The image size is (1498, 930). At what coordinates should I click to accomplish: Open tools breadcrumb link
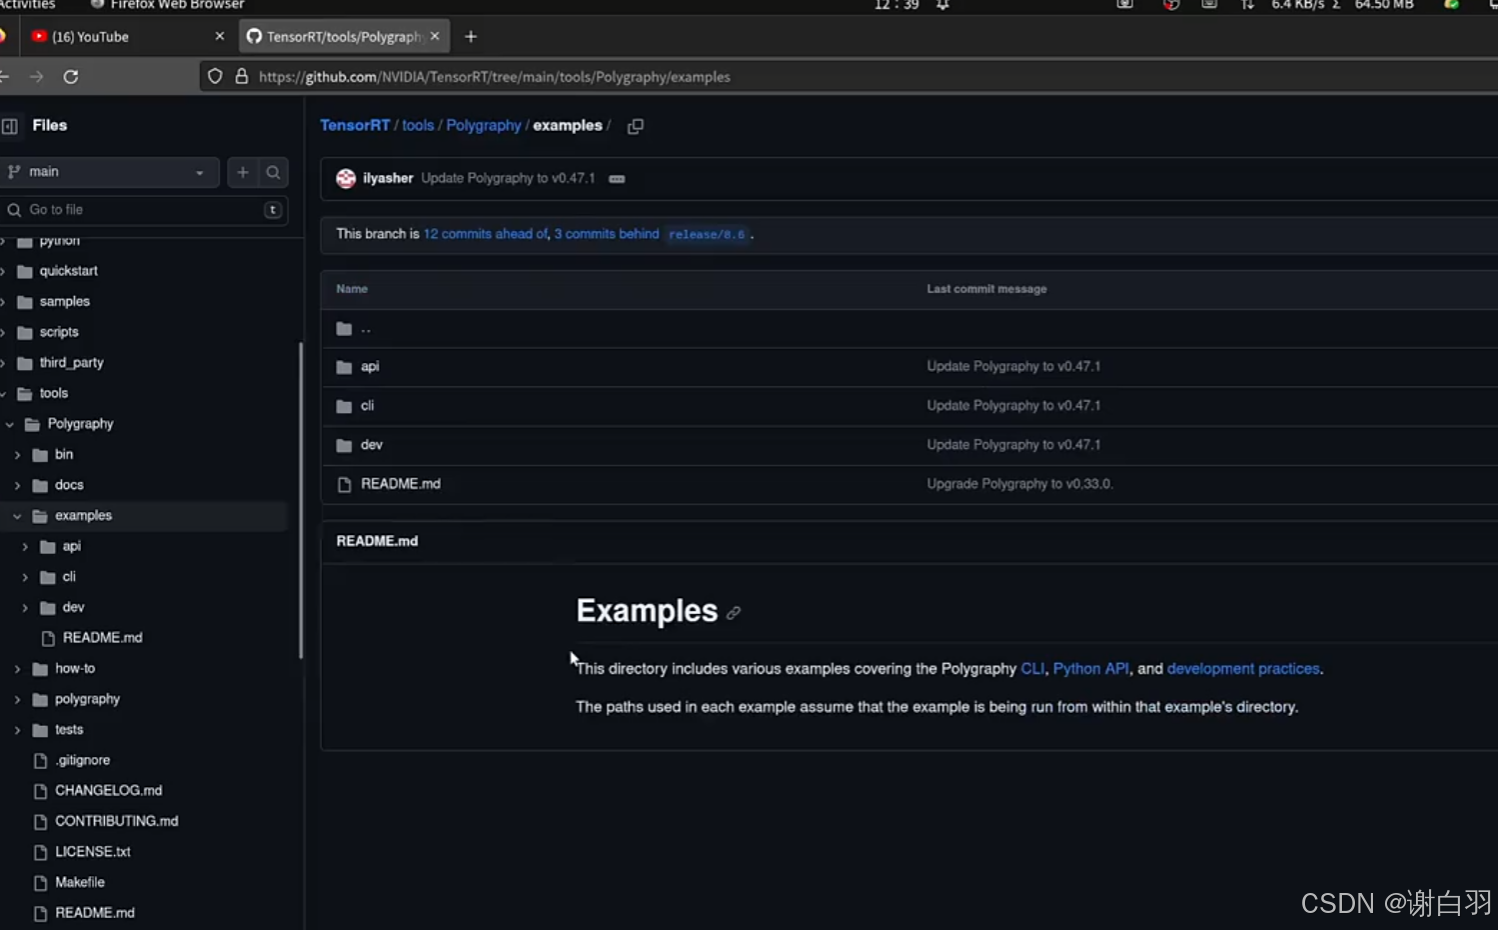pos(418,126)
